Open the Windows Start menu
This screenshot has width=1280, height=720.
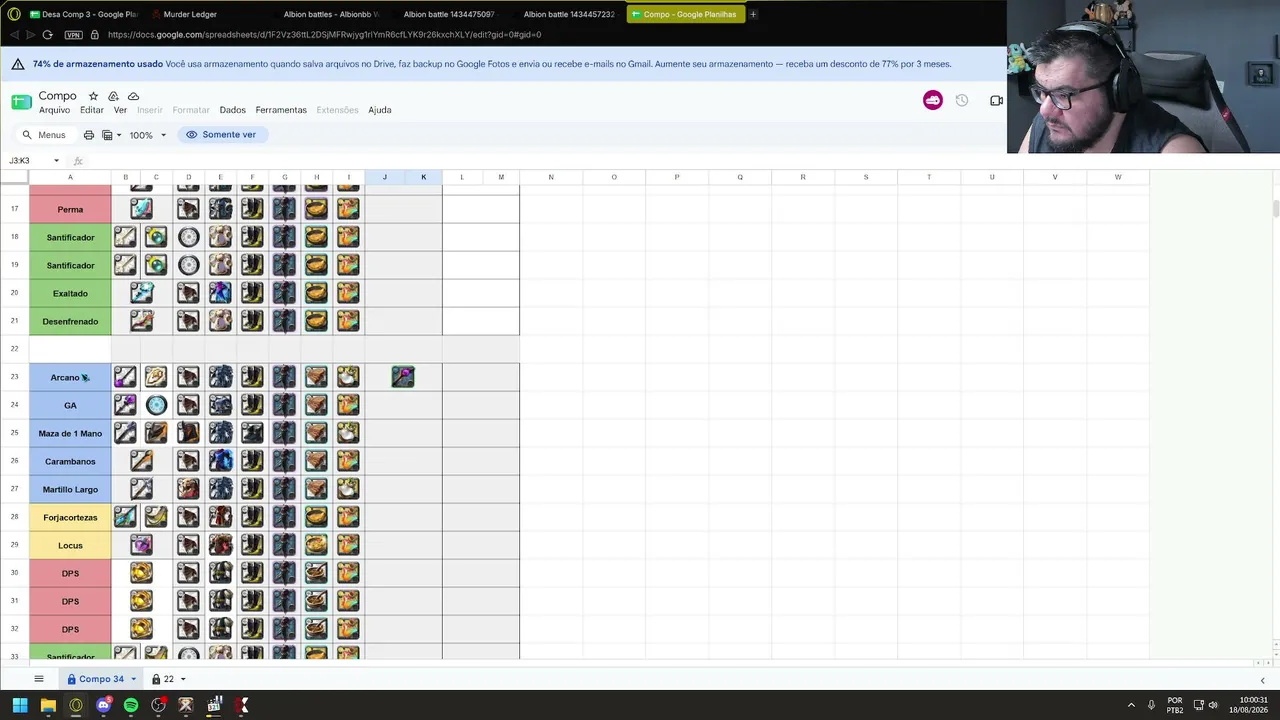coord(20,705)
